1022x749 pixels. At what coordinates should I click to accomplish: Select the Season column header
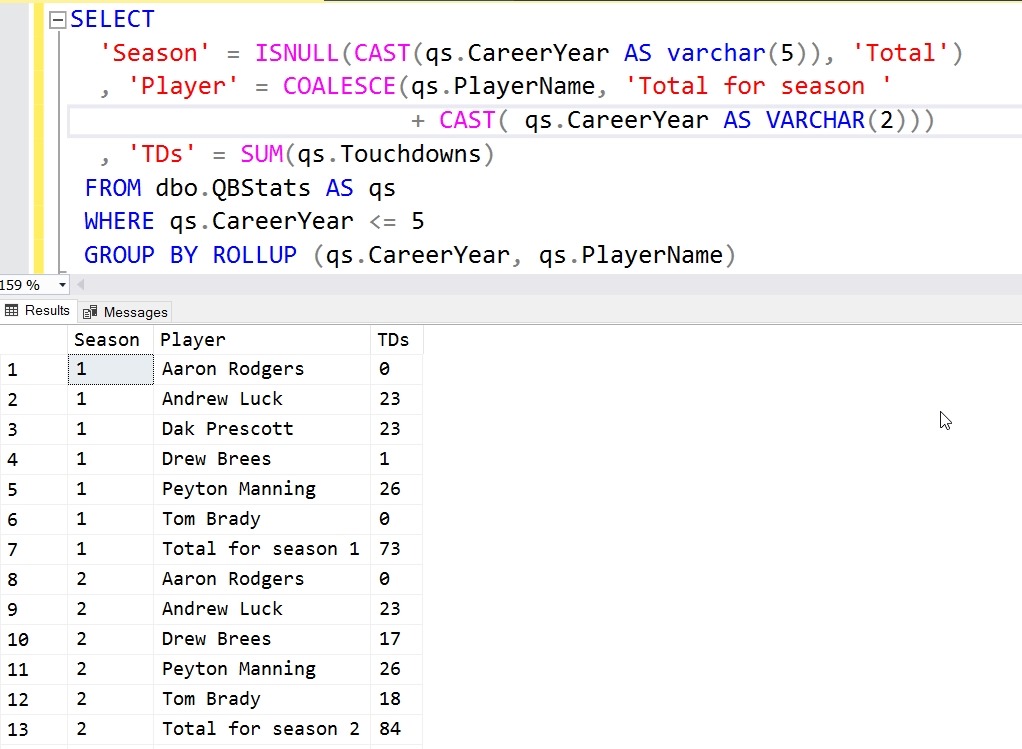coord(107,340)
